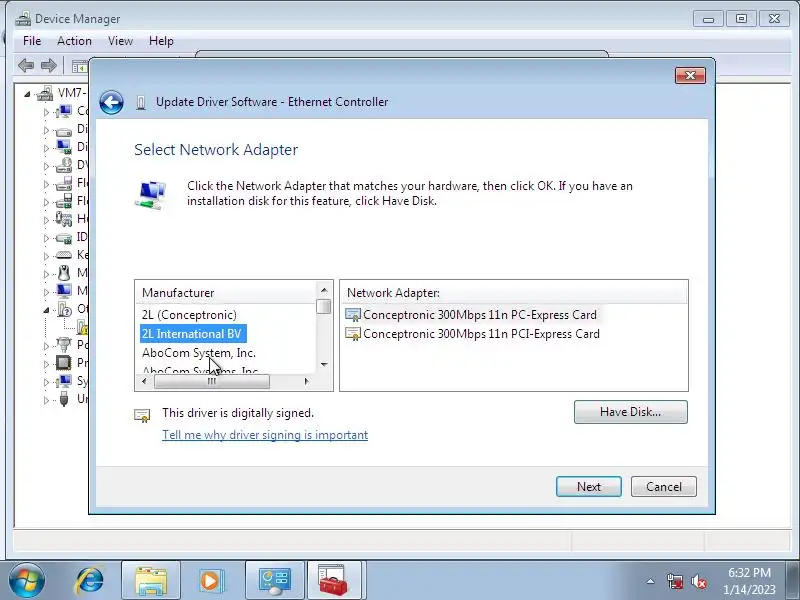The height and width of the screenshot is (600, 800).
Task: Open the Control Panel taskbar icon
Action: [x=274, y=580]
